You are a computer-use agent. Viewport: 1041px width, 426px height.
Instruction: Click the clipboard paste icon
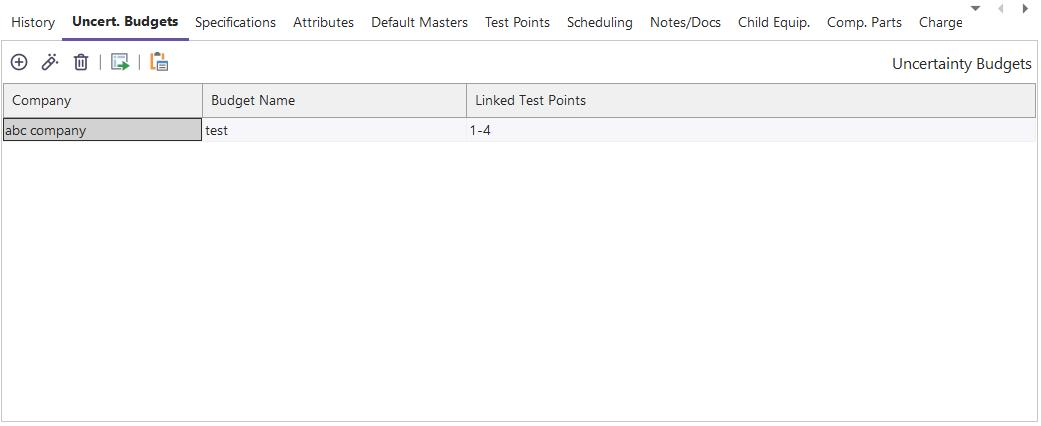pos(159,62)
